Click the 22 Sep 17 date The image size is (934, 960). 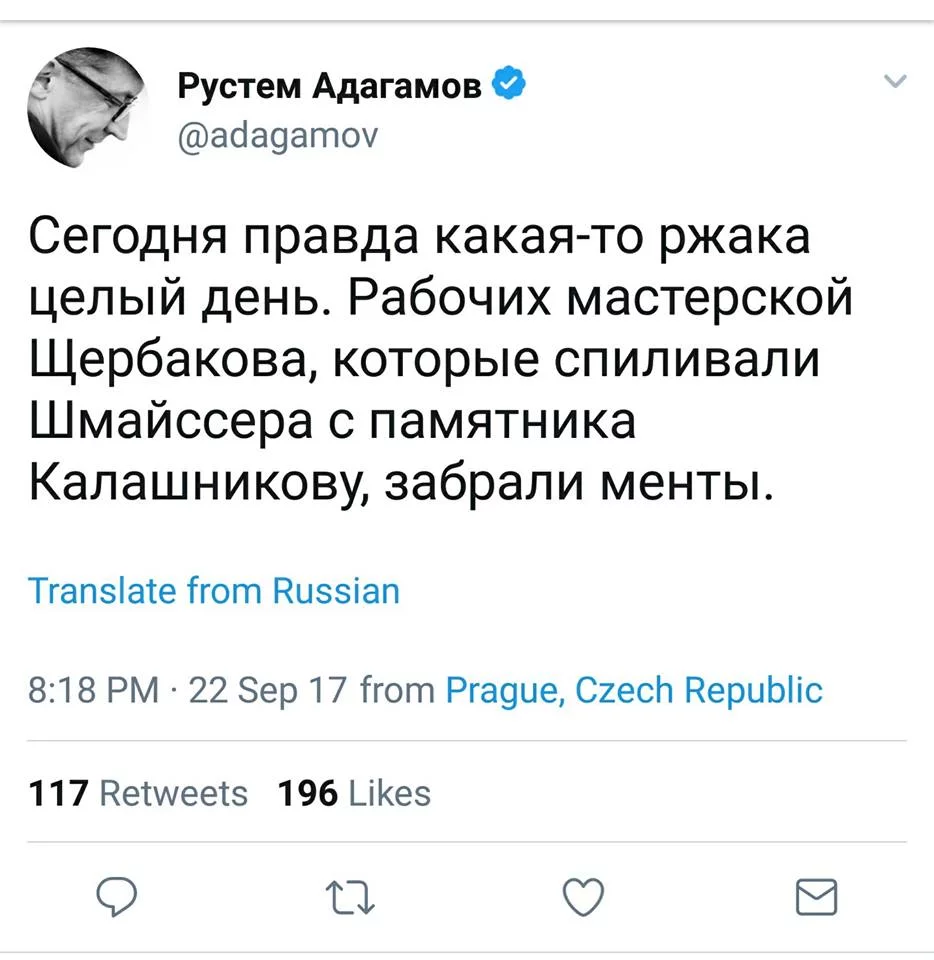click(x=268, y=691)
